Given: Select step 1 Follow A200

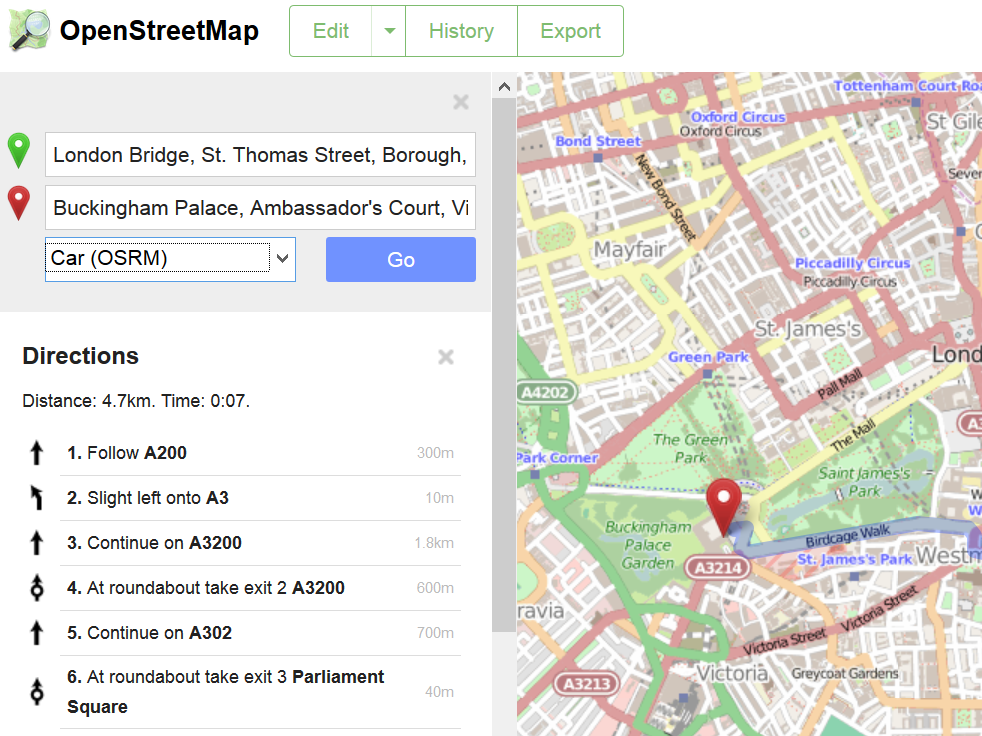Looking at the screenshot, I should (261, 453).
